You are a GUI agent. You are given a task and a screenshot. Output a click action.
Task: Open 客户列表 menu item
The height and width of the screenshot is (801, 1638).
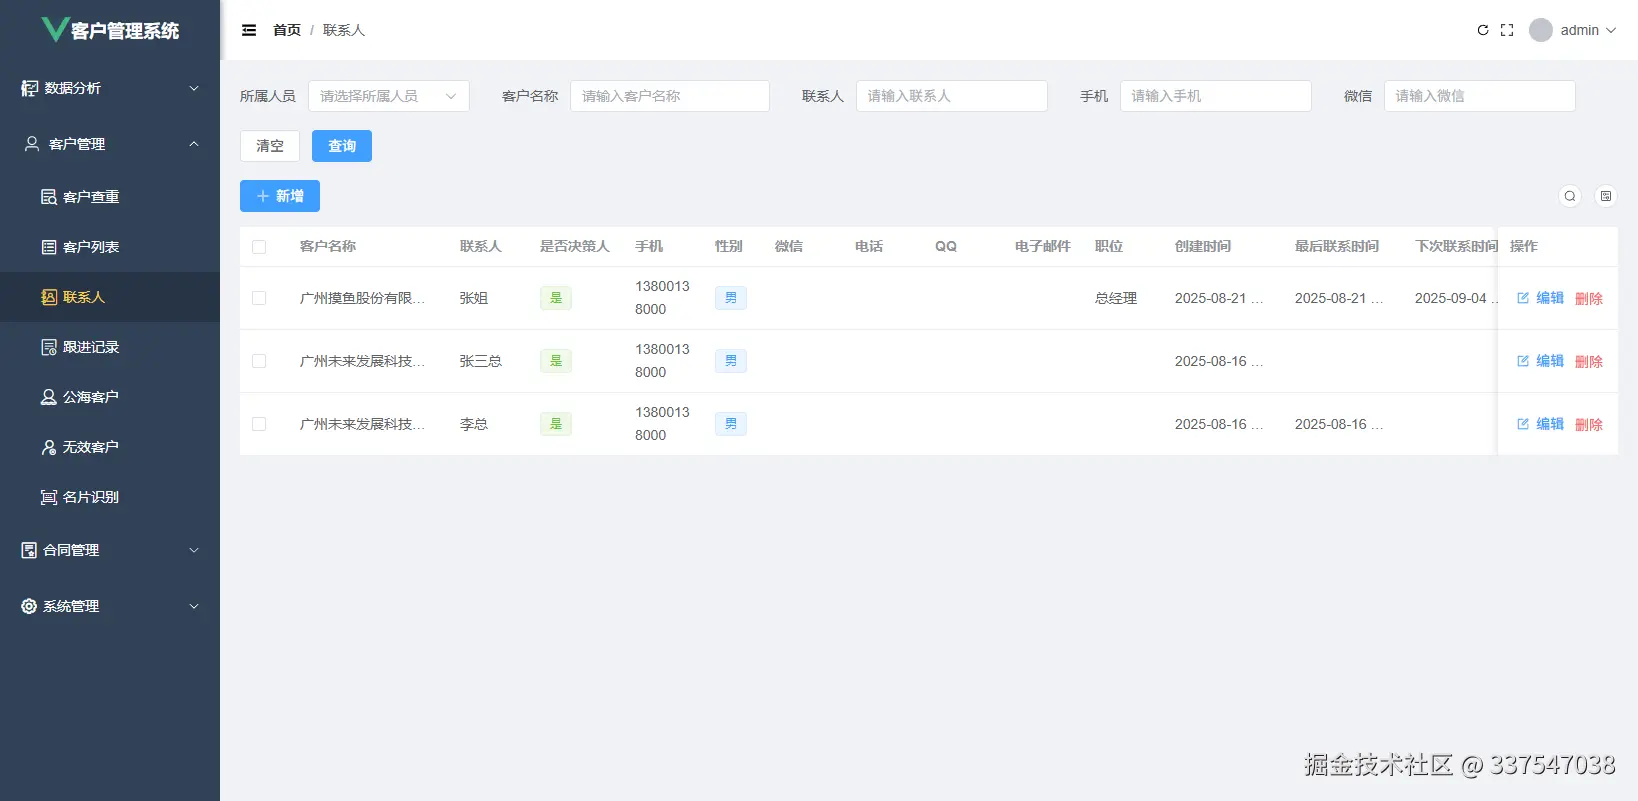(110, 247)
